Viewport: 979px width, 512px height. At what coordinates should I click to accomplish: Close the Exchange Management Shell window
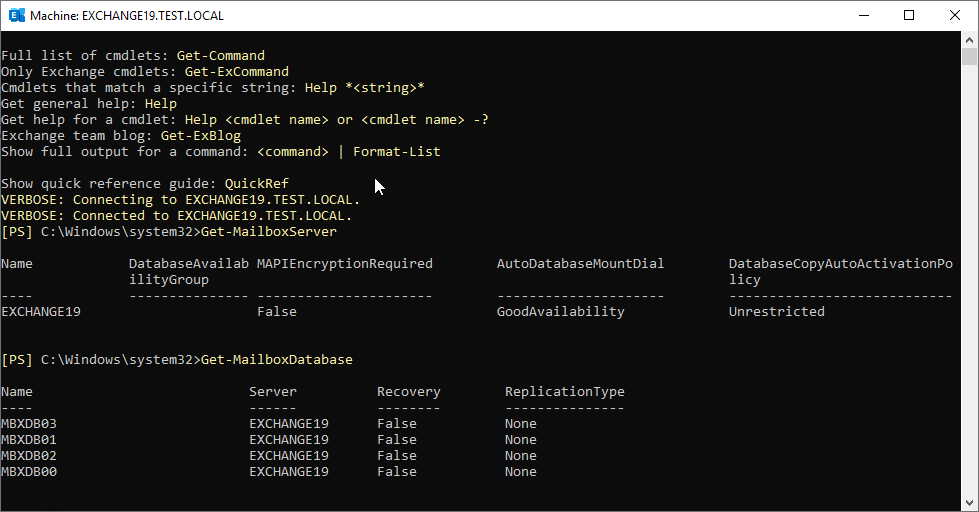955,16
